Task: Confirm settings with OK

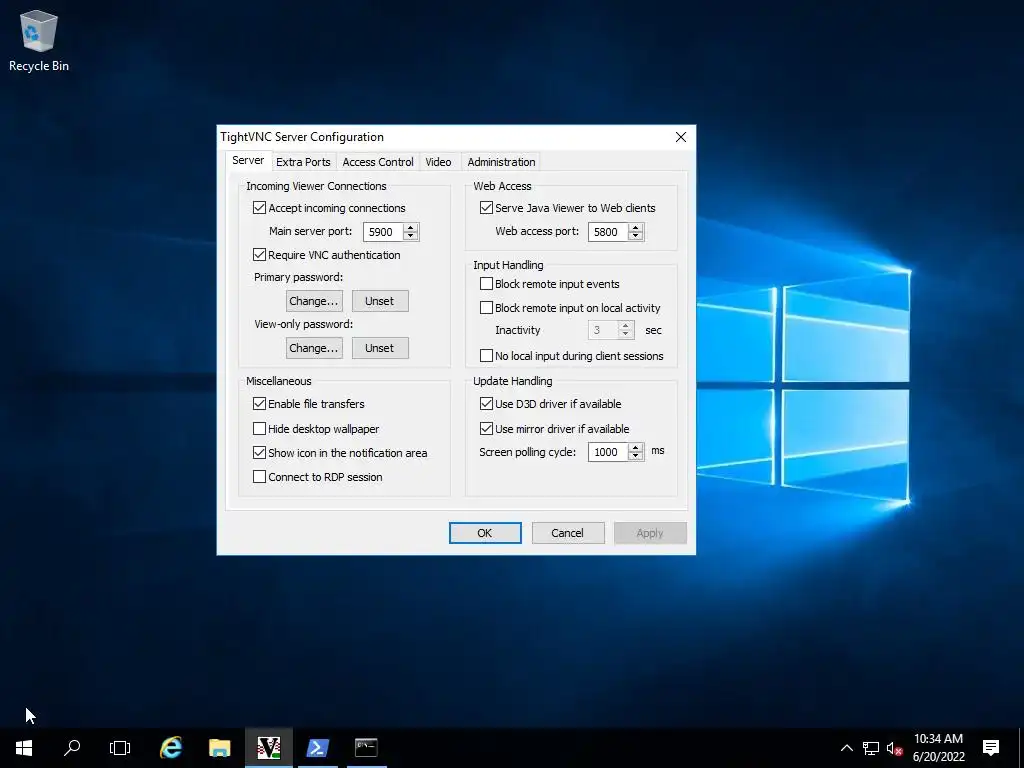Action: pos(485,533)
